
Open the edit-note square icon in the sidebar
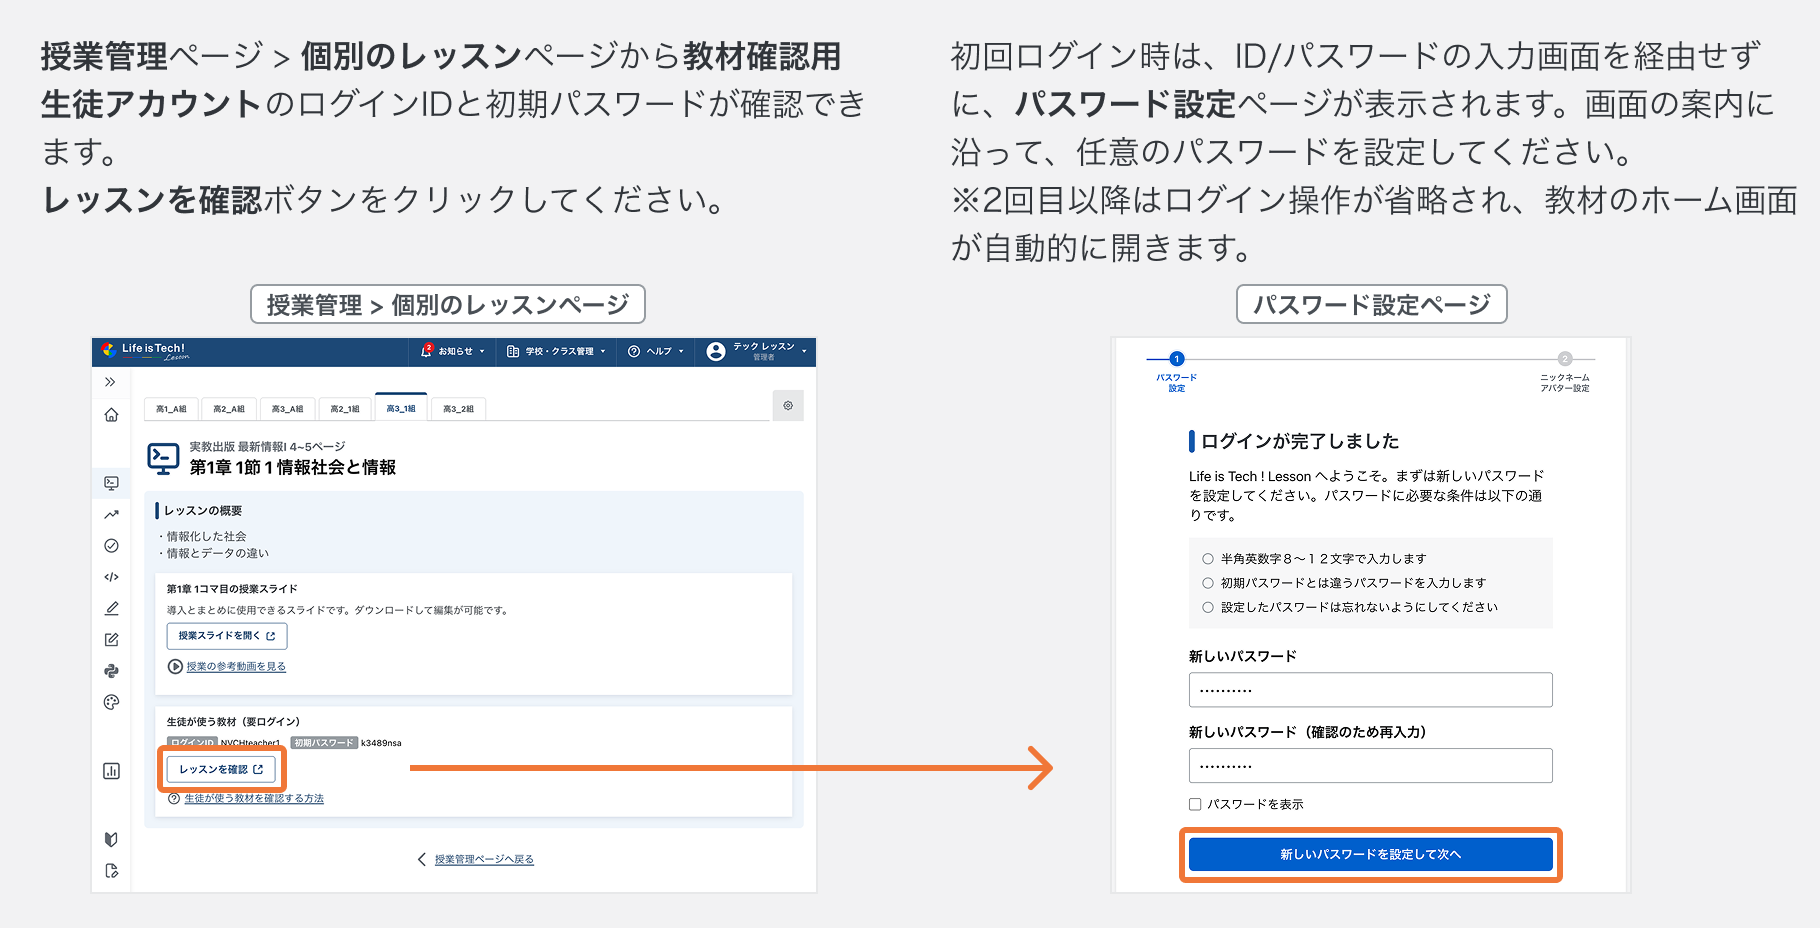pyautogui.click(x=111, y=640)
